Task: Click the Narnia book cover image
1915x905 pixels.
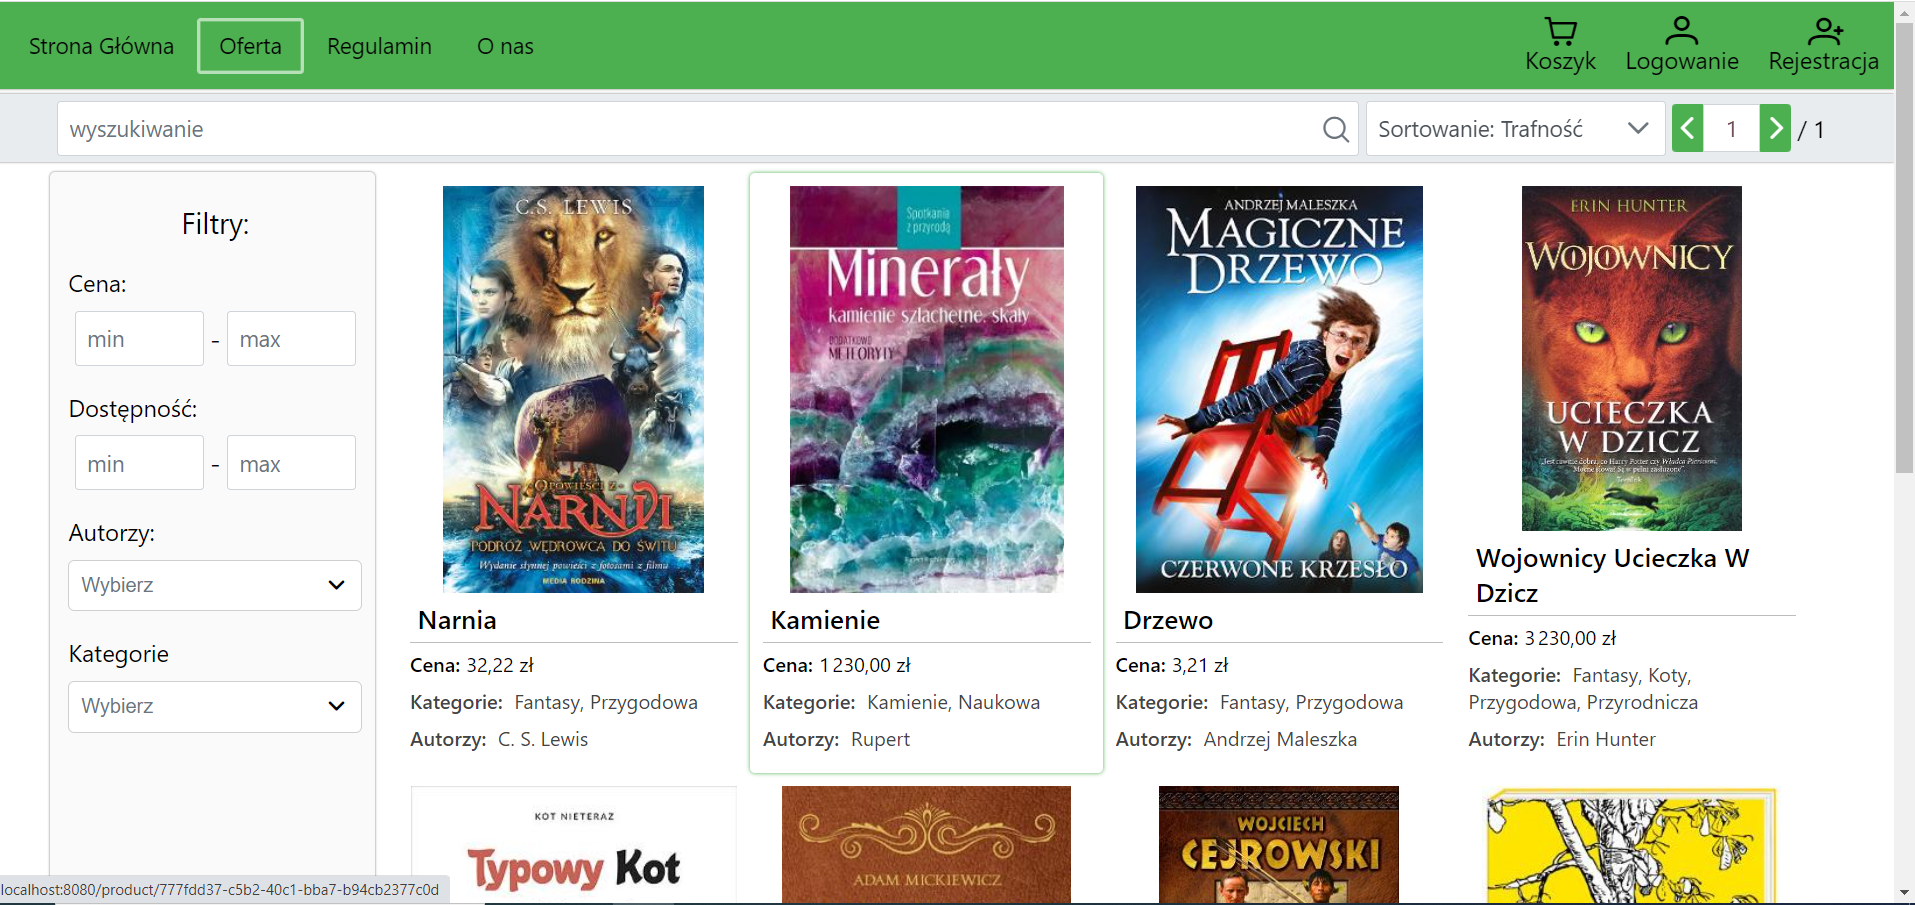Action: coord(572,388)
